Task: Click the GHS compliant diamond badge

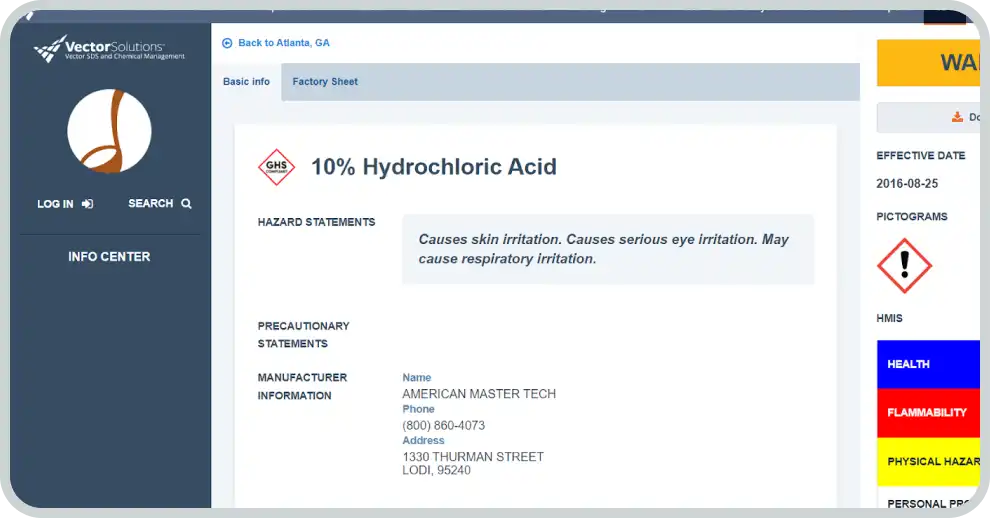Action: pyautogui.click(x=276, y=167)
